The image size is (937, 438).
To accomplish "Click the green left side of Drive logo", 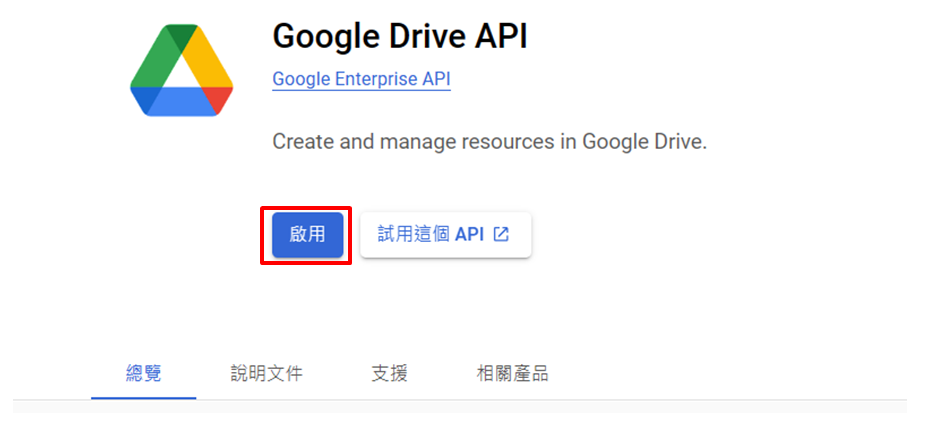I will [x=153, y=65].
